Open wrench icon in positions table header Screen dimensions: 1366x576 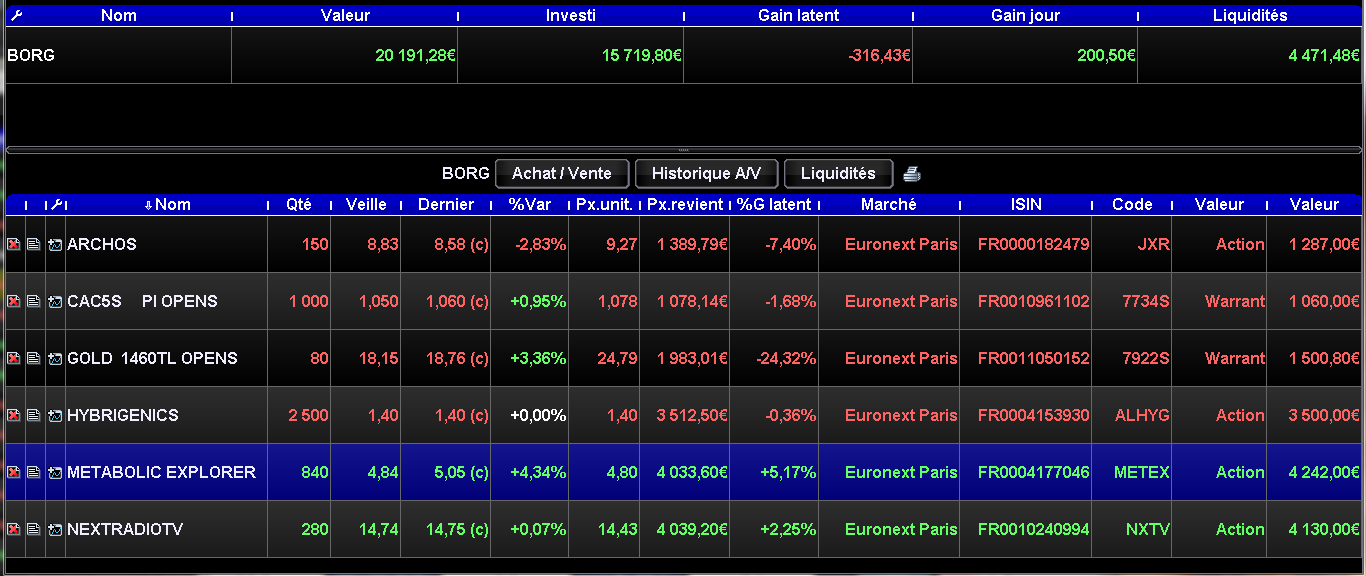tap(56, 204)
